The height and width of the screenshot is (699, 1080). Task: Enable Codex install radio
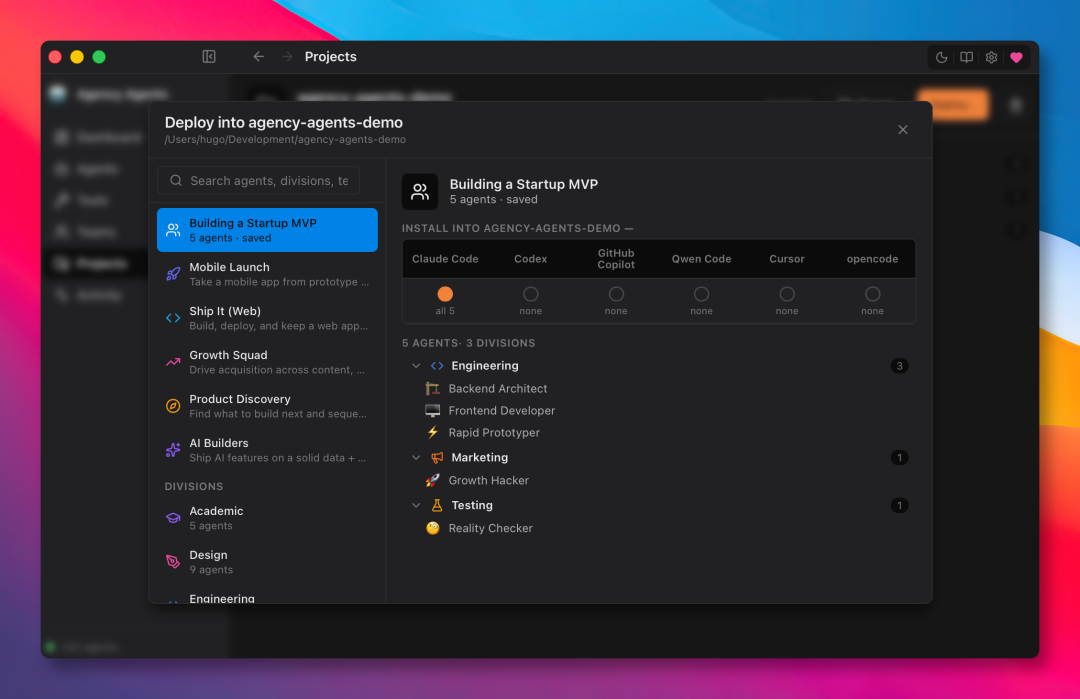pos(530,294)
